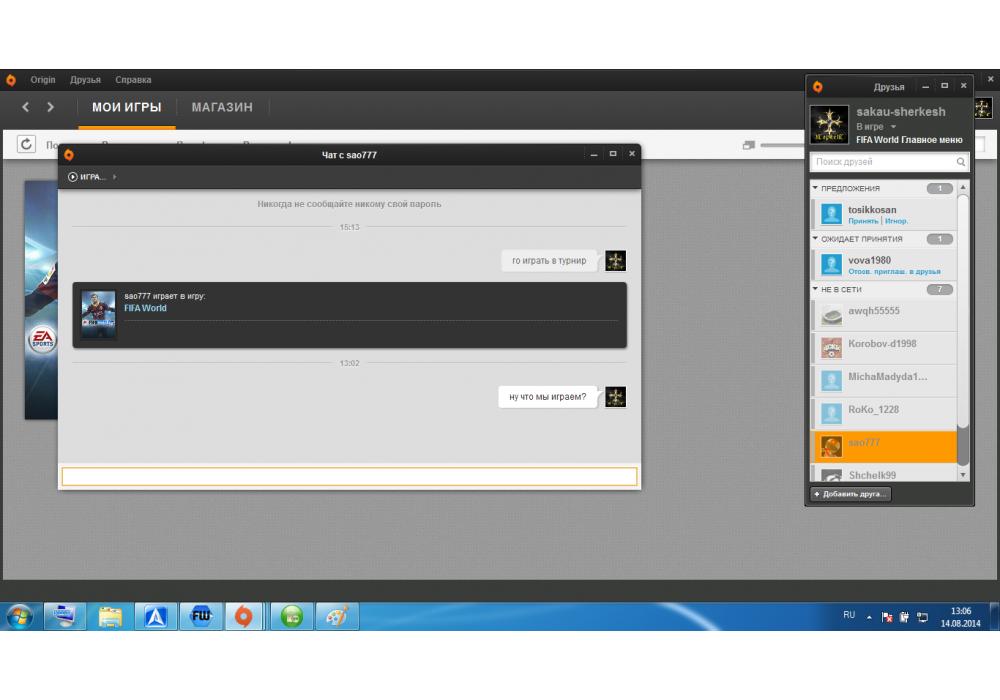Select message 'ну что мы играем?'

tap(548, 397)
